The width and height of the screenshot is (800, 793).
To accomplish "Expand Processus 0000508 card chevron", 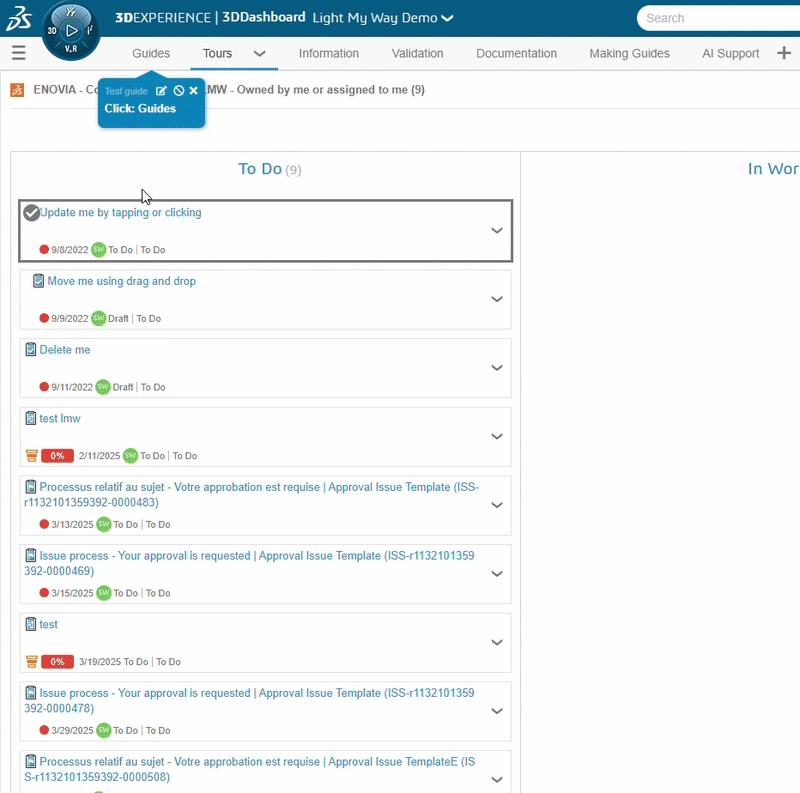I will click(x=497, y=780).
